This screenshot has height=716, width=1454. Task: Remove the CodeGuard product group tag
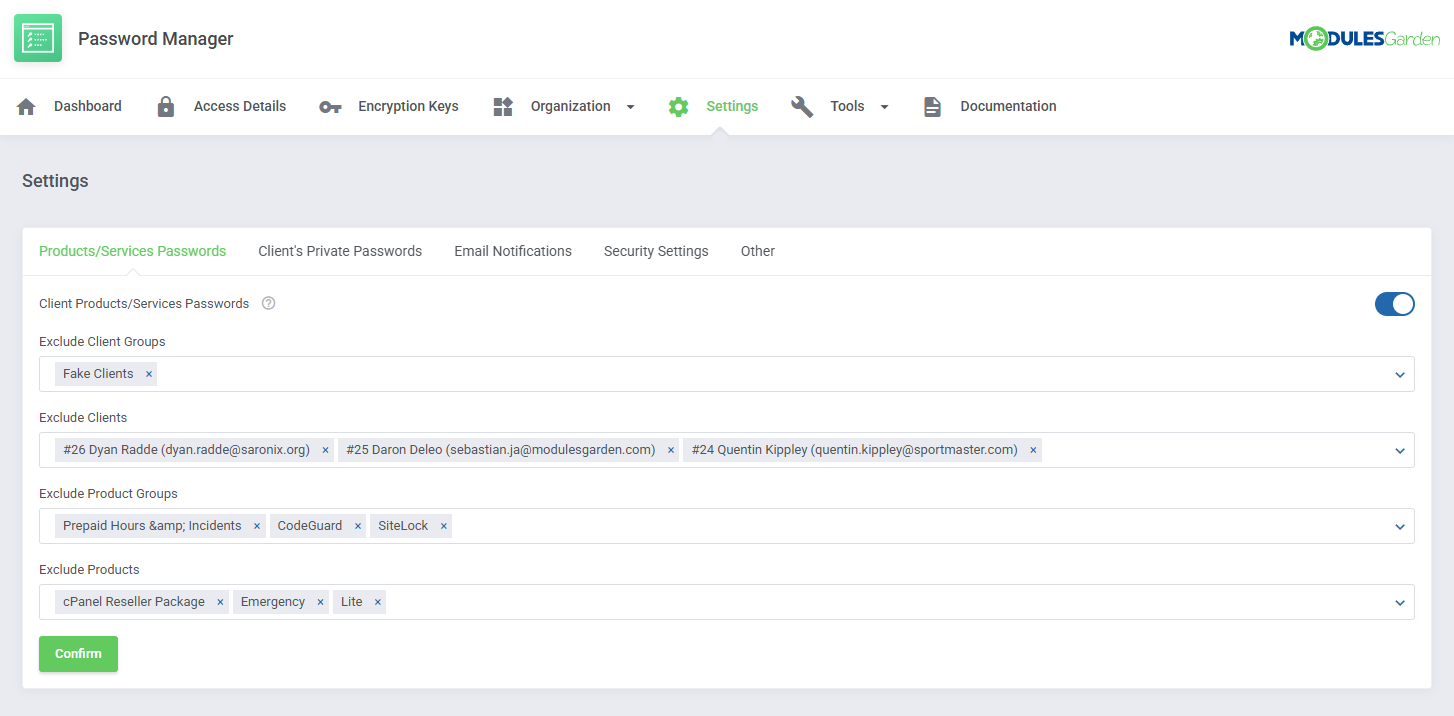(x=357, y=526)
